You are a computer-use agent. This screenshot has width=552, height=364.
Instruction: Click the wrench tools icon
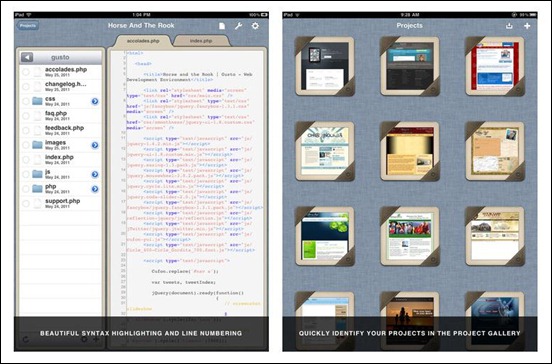coord(238,26)
